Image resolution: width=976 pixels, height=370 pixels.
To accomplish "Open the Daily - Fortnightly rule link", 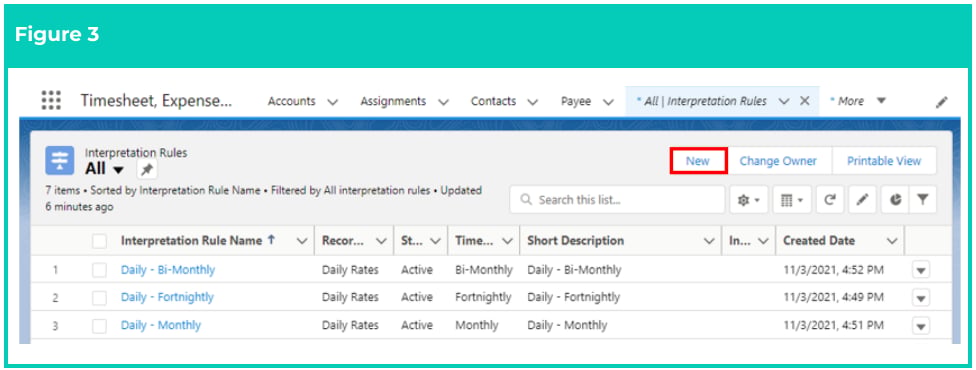I will 167,297.
